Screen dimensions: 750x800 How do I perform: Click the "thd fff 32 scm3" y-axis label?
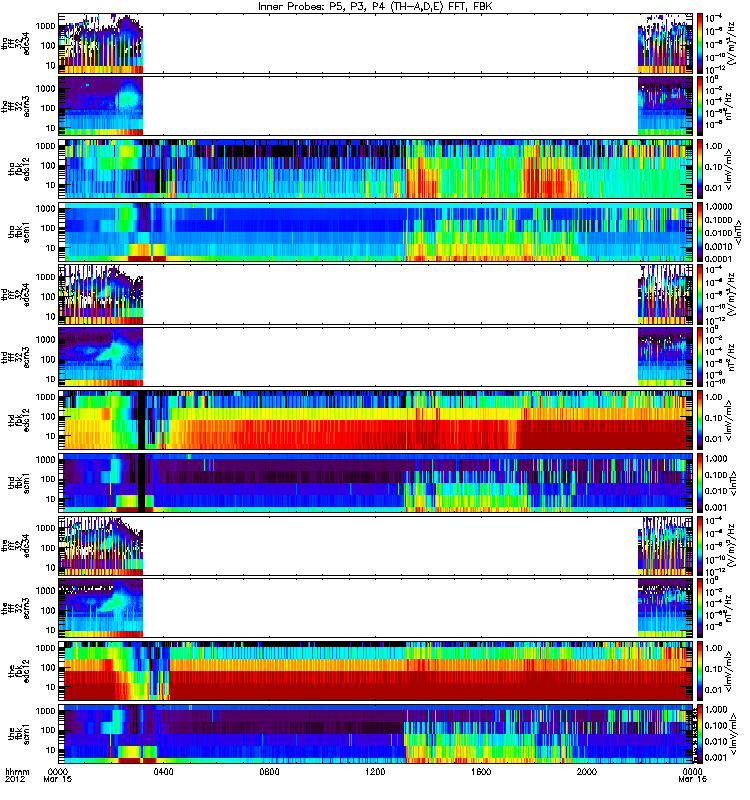16,357
